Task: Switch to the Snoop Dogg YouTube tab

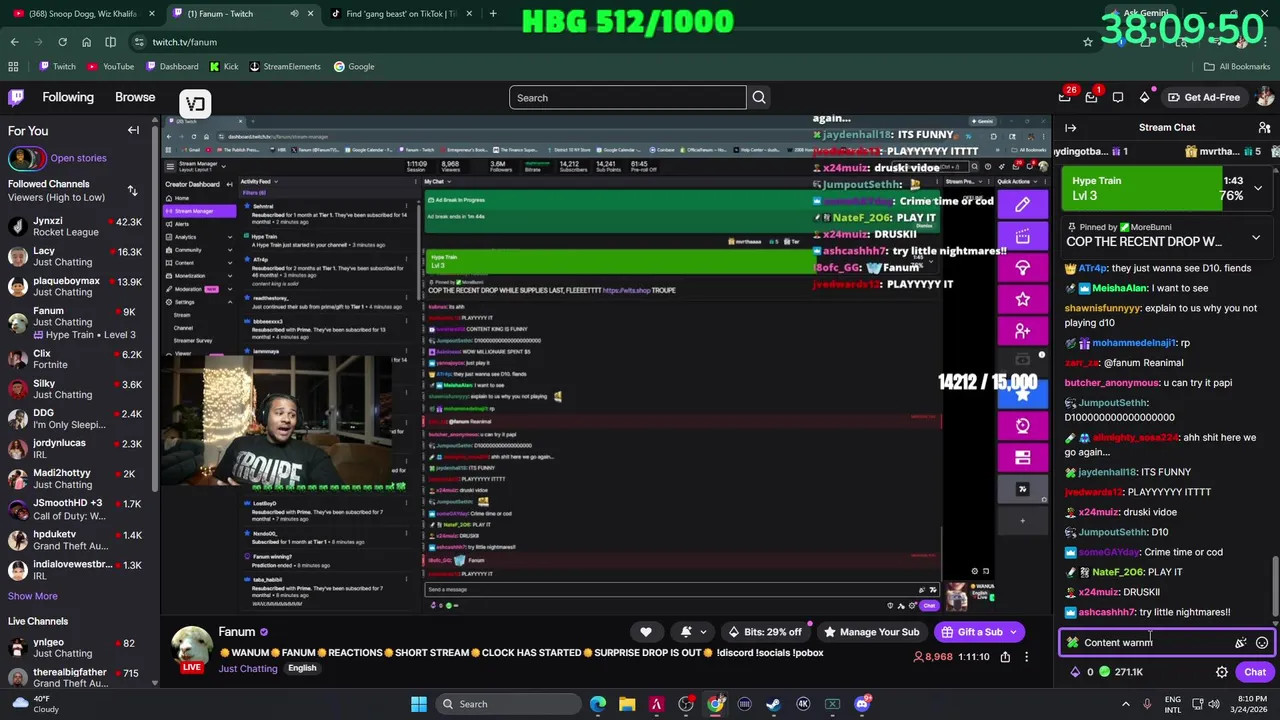Action: click(82, 14)
